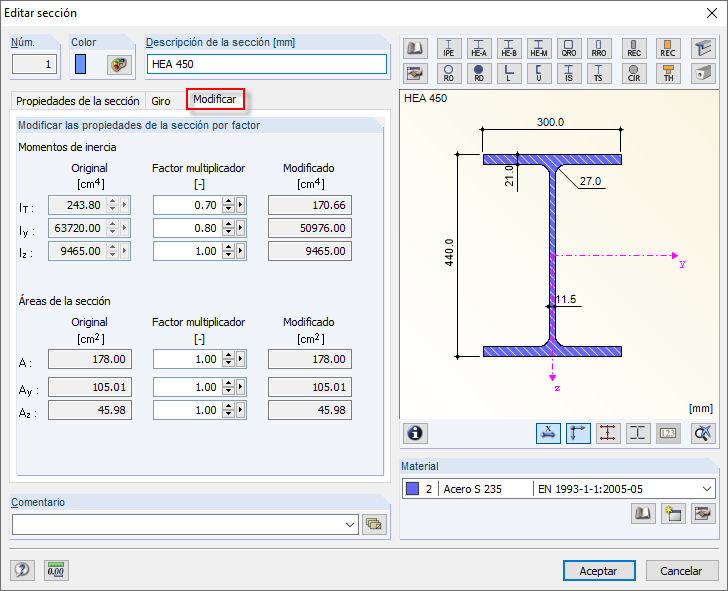Toggle numbering 123 display icon
This screenshot has height=591, width=728.
coord(668,433)
